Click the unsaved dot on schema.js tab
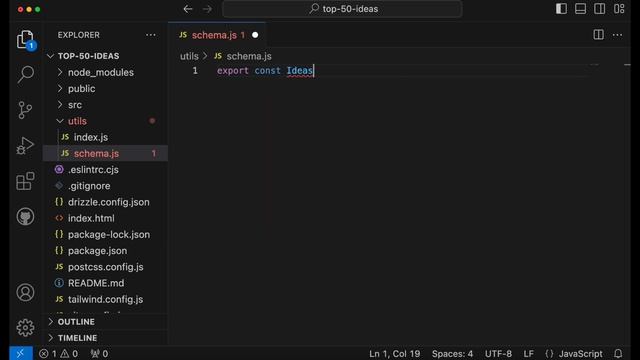This screenshot has width=640, height=360. click(x=255, y=35)
